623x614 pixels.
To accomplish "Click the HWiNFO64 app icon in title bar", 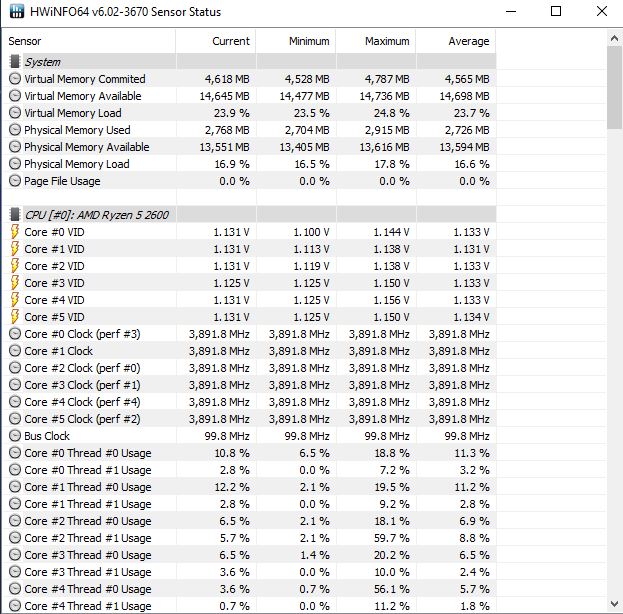I will 16,11.
